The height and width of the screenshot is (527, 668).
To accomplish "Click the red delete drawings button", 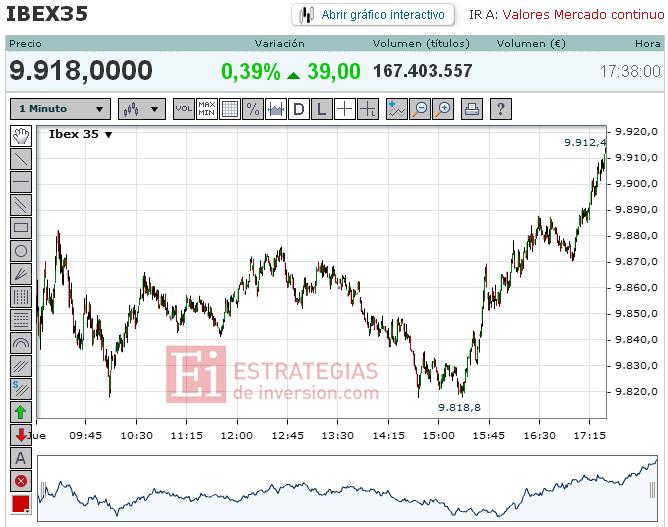I will (x=20, y=481).
